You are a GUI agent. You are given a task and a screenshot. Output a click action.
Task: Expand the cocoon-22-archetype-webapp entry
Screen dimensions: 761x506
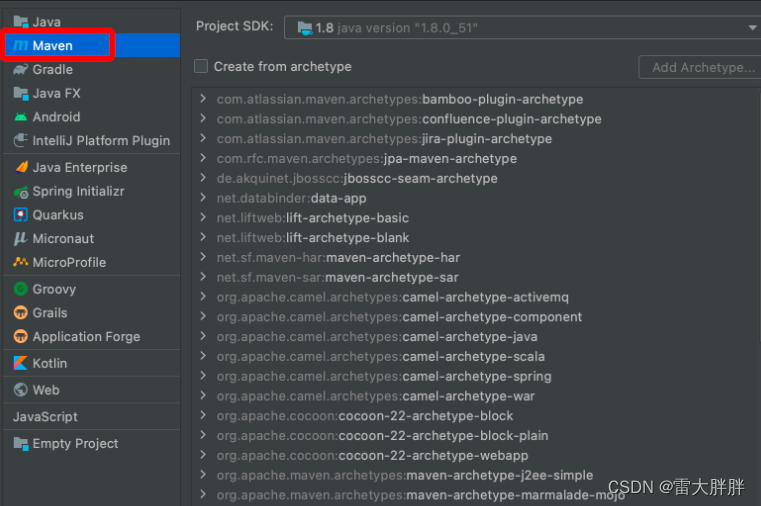point(203,455)
